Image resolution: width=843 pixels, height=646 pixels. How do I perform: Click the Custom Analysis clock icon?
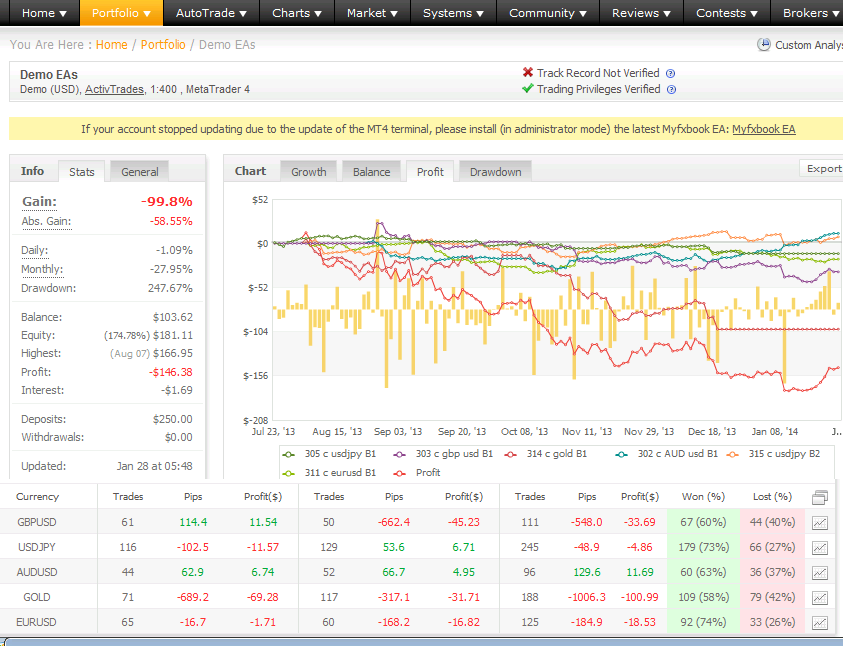pos(764,45)
